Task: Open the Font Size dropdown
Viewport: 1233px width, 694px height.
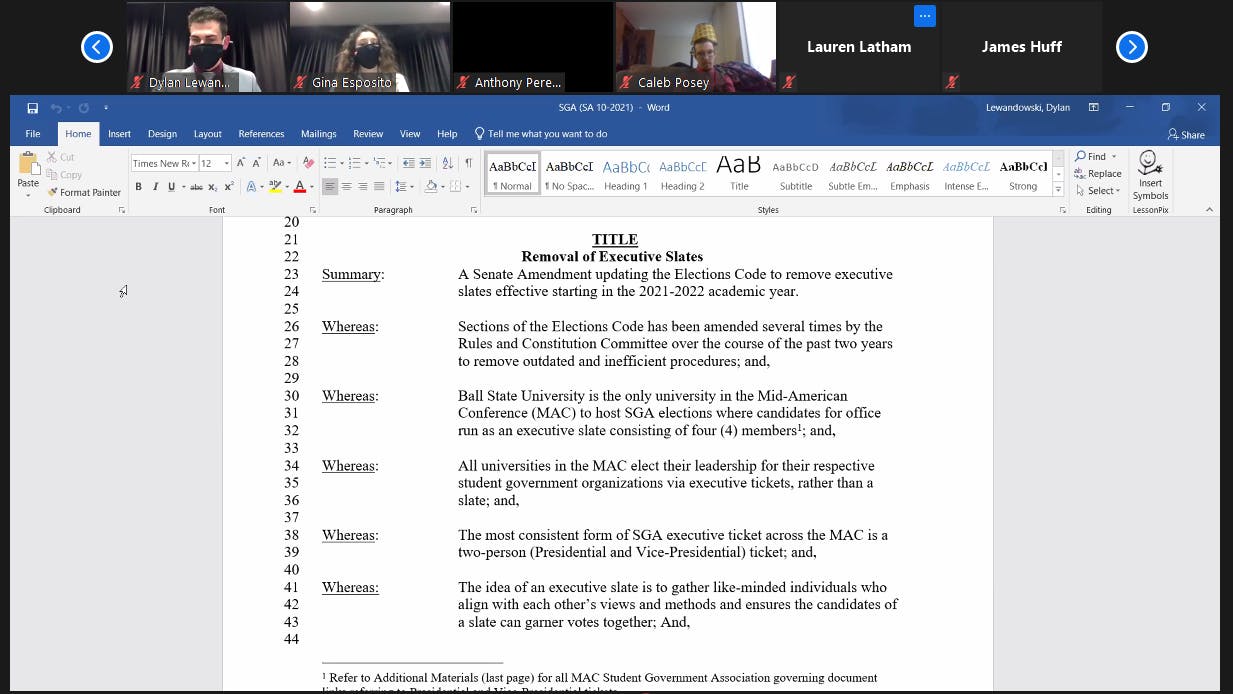Action: 227,163
